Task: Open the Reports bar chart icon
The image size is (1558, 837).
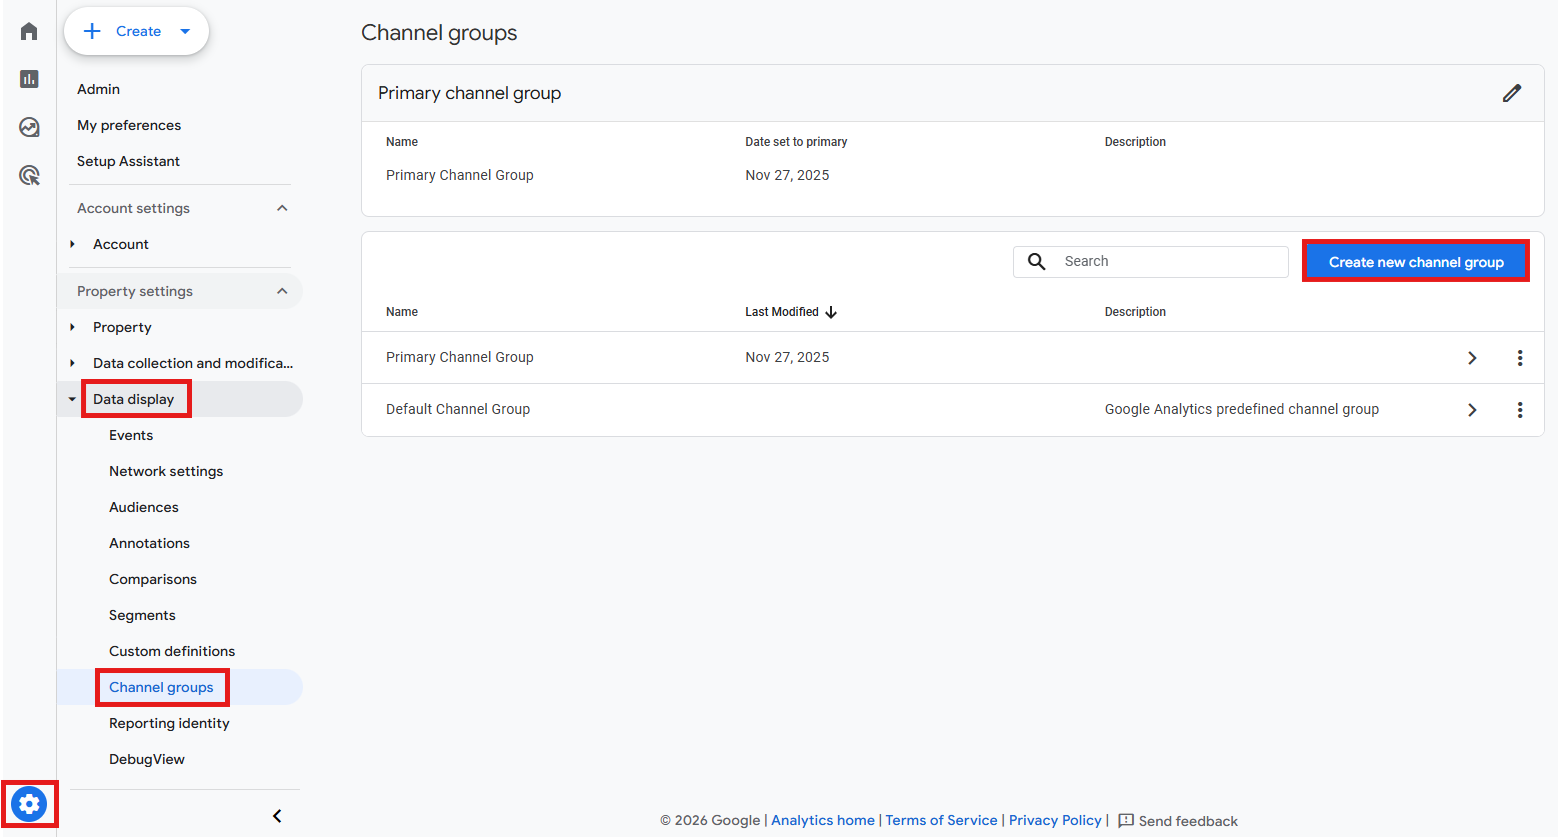Action: [x=29, y=79]
